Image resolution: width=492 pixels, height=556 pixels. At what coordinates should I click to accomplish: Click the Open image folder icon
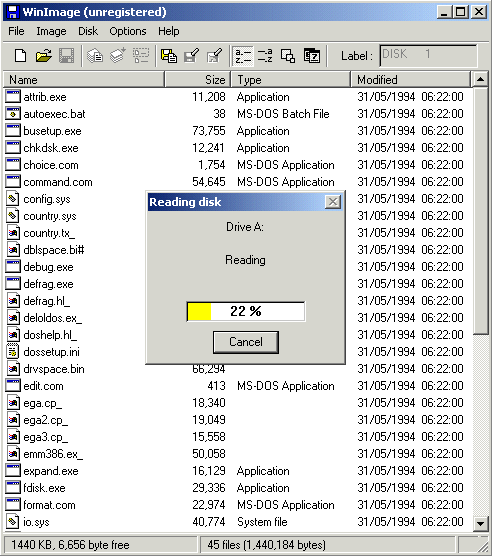point(43,56)
